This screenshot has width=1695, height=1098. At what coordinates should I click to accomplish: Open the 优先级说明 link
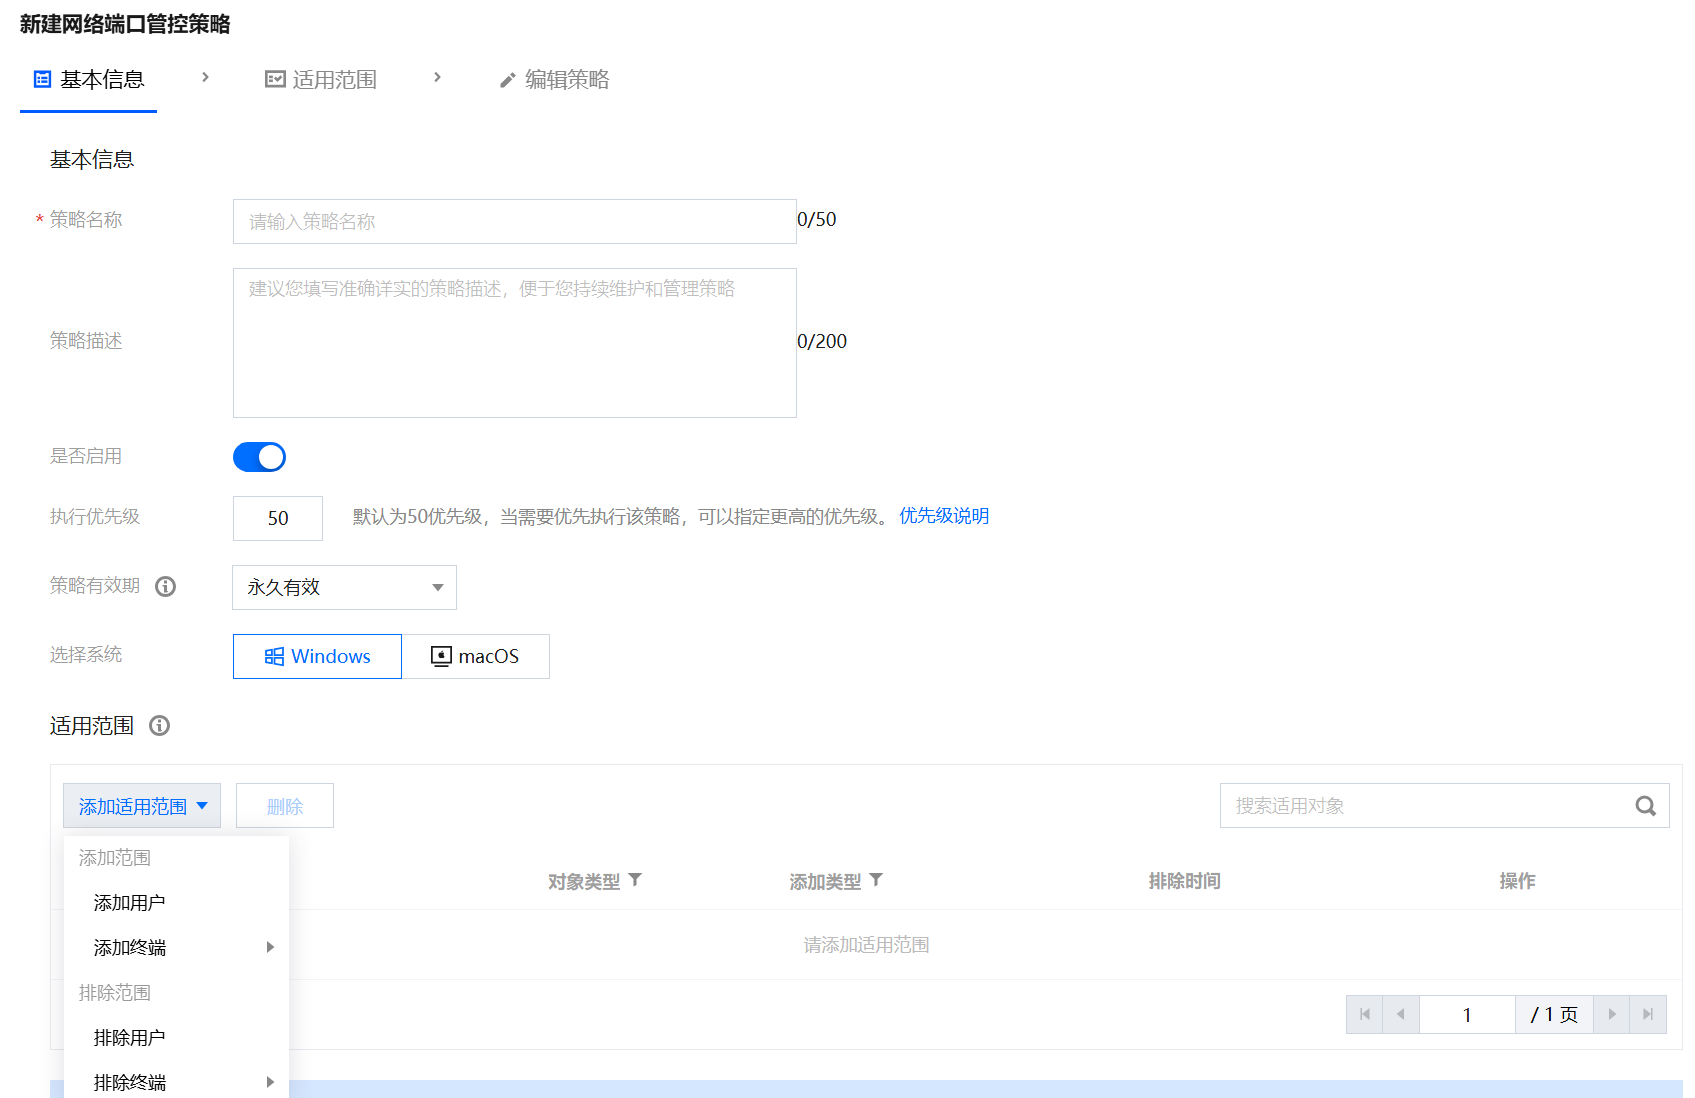pos(943,516)
